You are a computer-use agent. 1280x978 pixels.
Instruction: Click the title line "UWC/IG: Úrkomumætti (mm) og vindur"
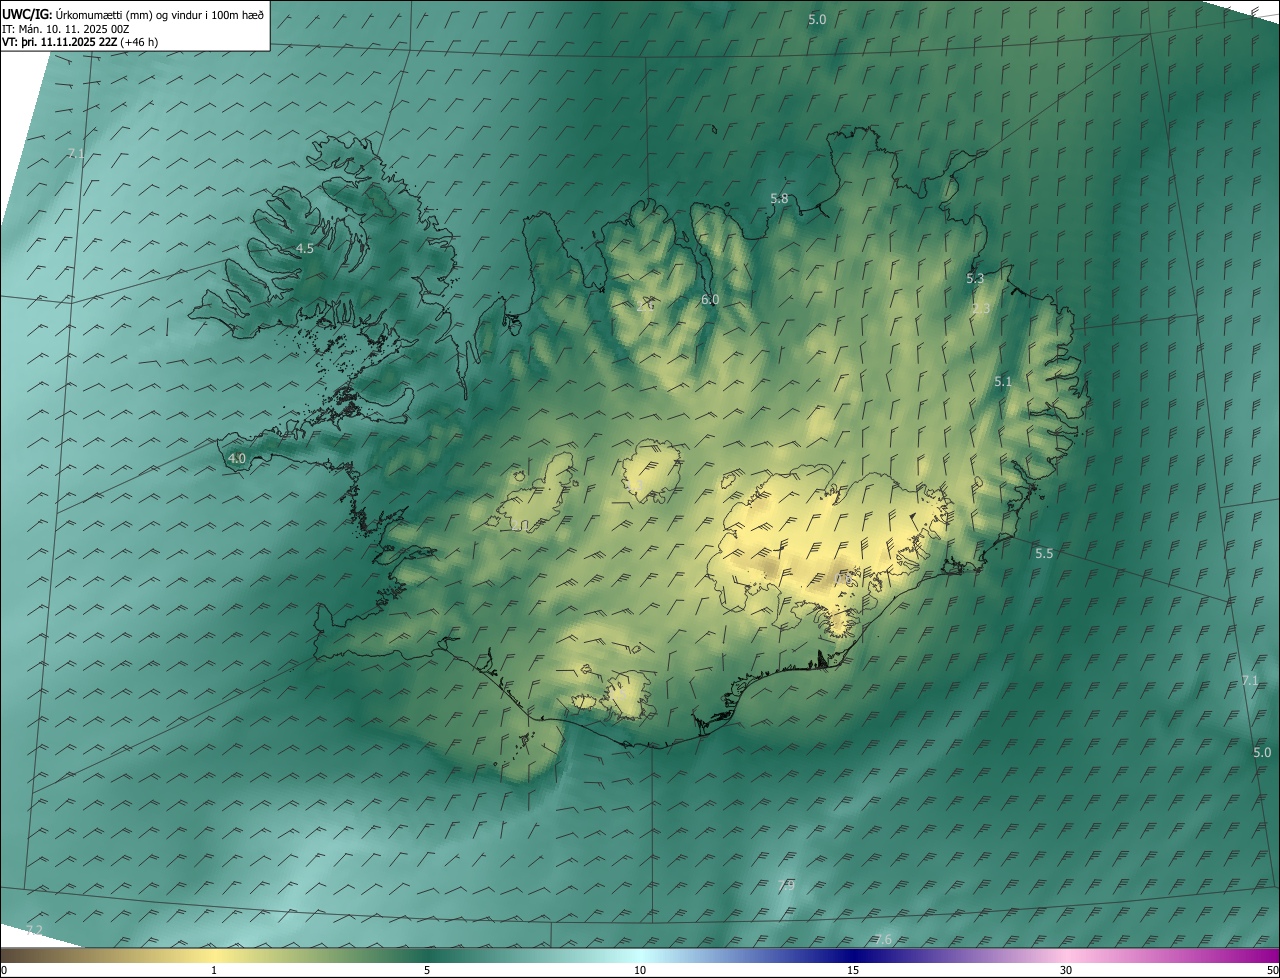click(134, 14)
